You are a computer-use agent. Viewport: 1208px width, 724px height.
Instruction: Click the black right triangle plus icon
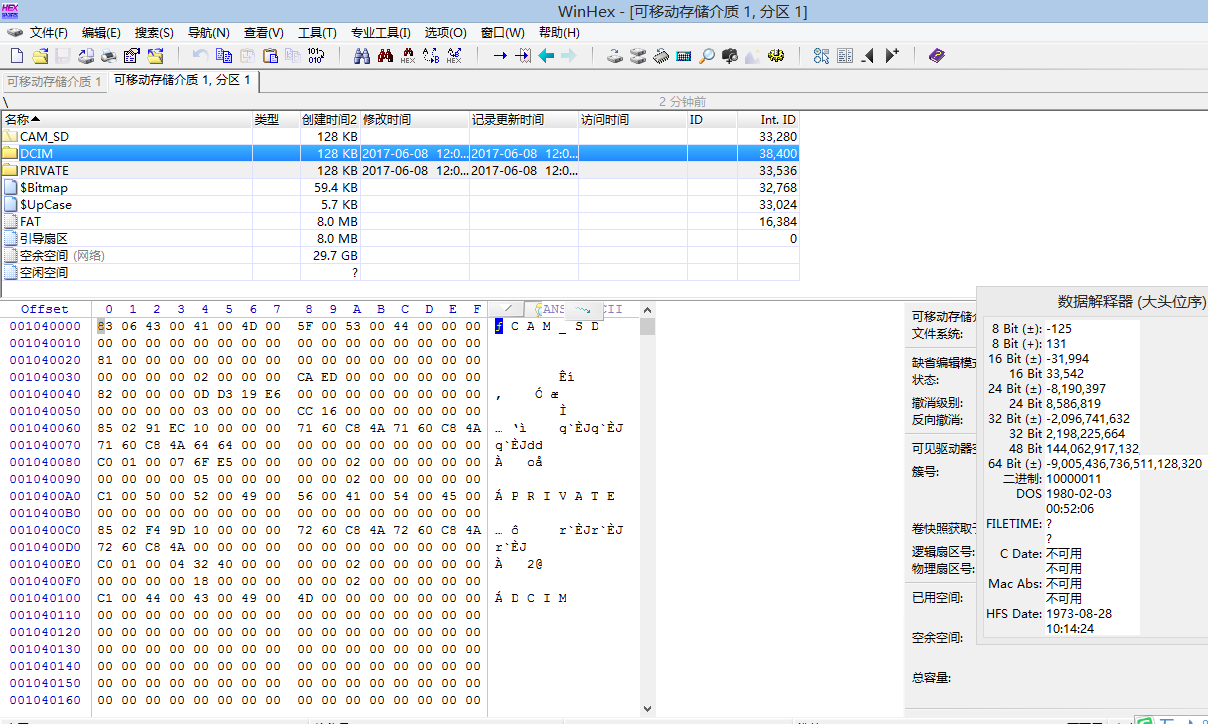[x=892, y=56]
